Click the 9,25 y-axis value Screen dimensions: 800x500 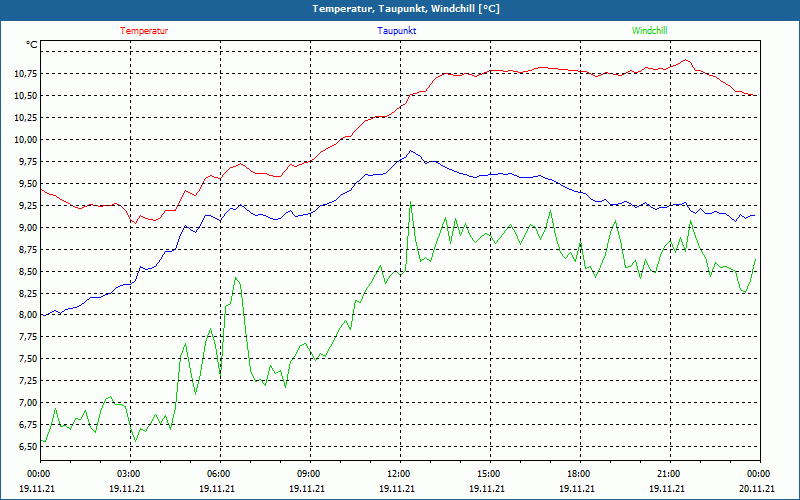coord(28,206)
